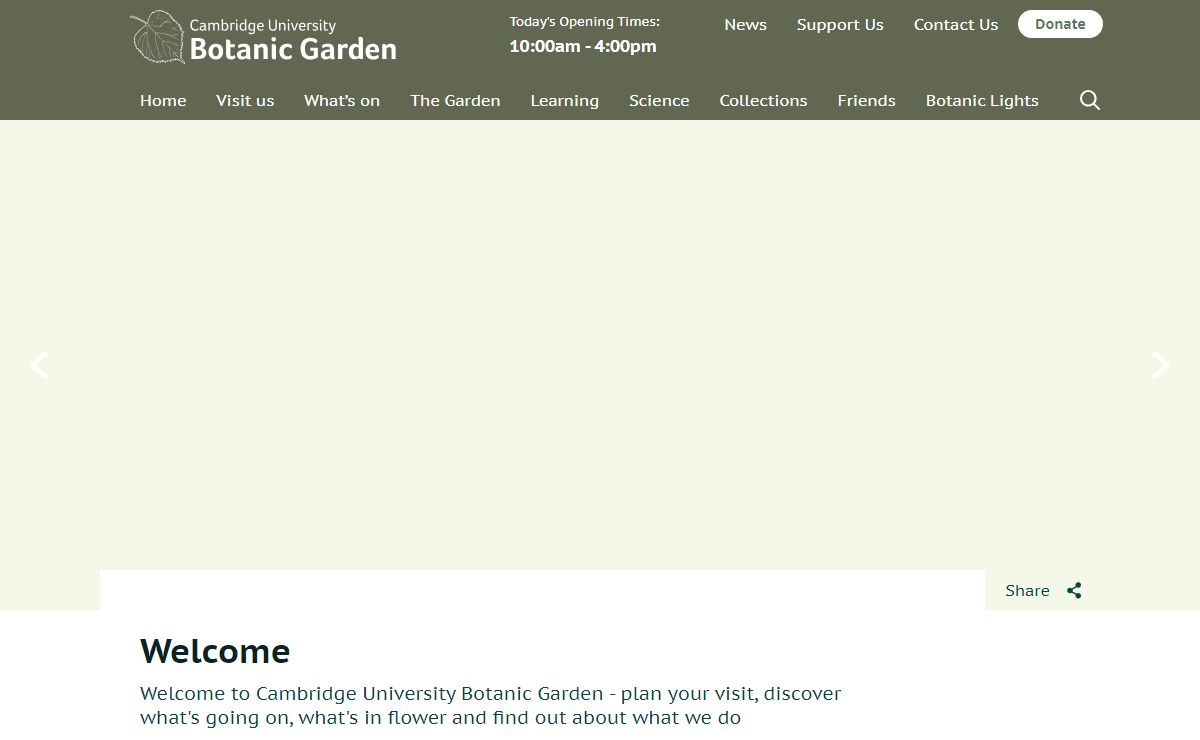Open the search magnifier icon
This screenshot has height=740, width=1200.
[1090, 100]
